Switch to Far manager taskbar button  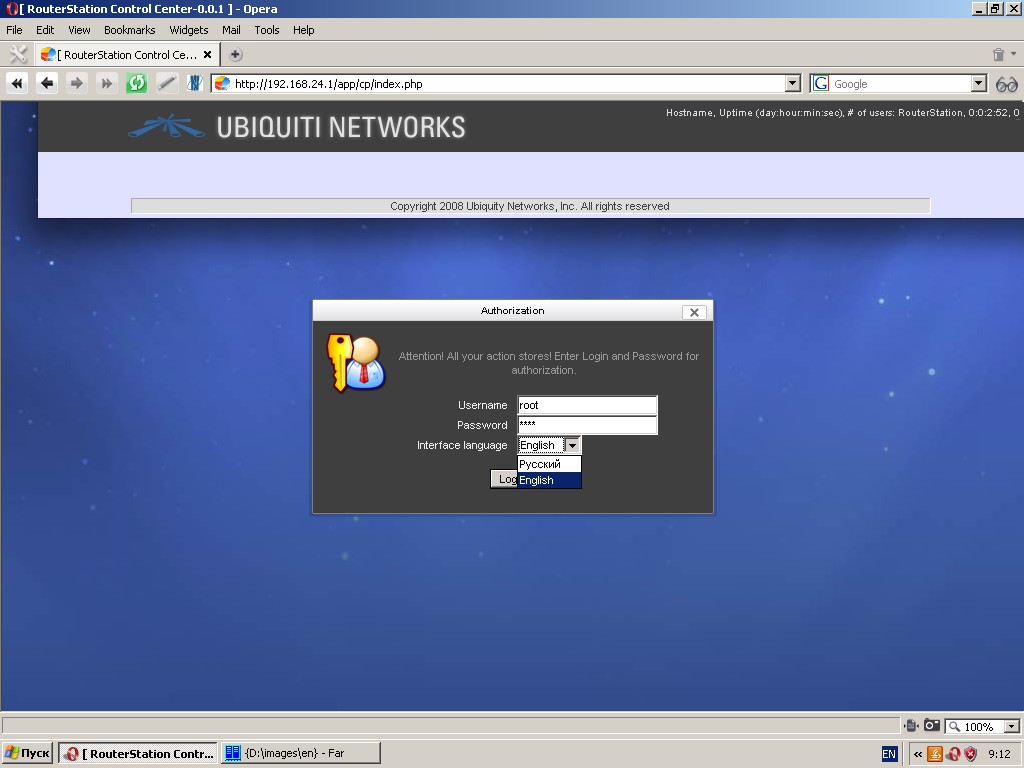(x=300, y=754)
